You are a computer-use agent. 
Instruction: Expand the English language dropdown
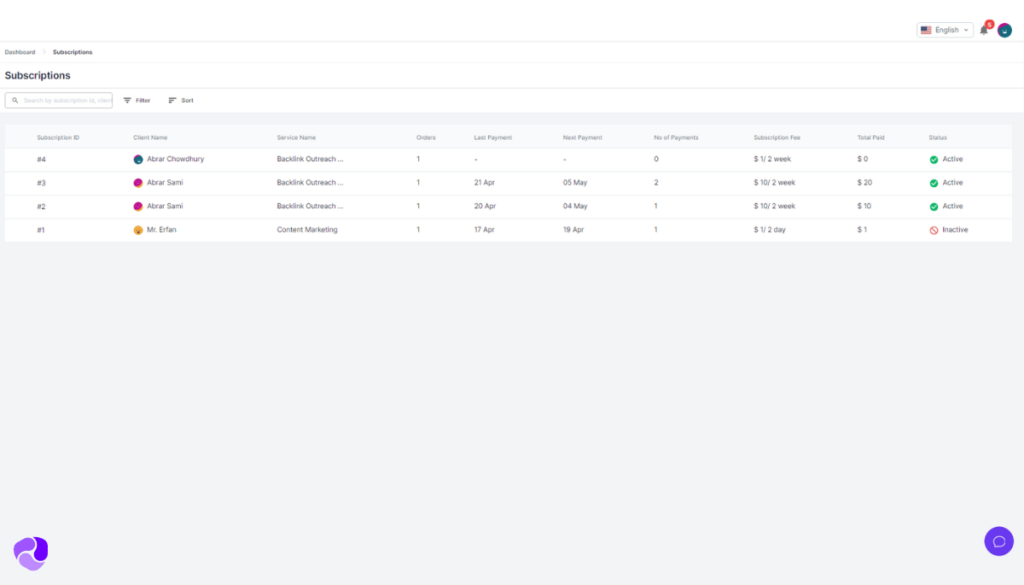coord(944,30)
